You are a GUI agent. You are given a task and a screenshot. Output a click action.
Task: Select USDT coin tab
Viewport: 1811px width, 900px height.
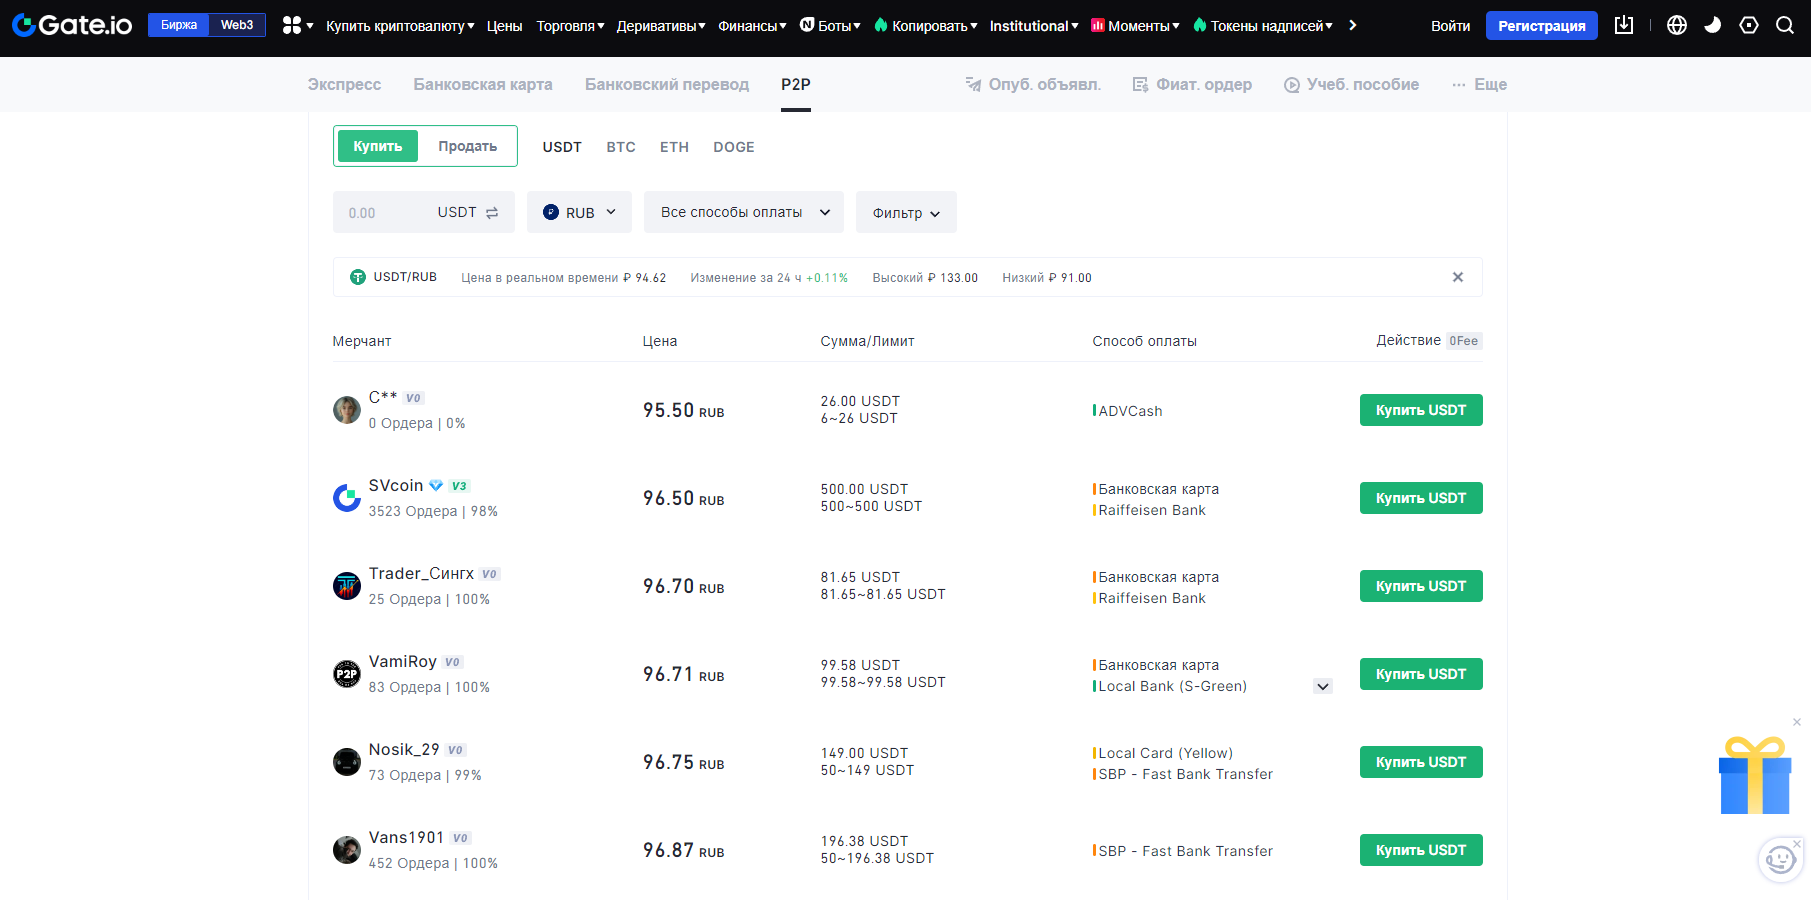(x=562, y=147)
